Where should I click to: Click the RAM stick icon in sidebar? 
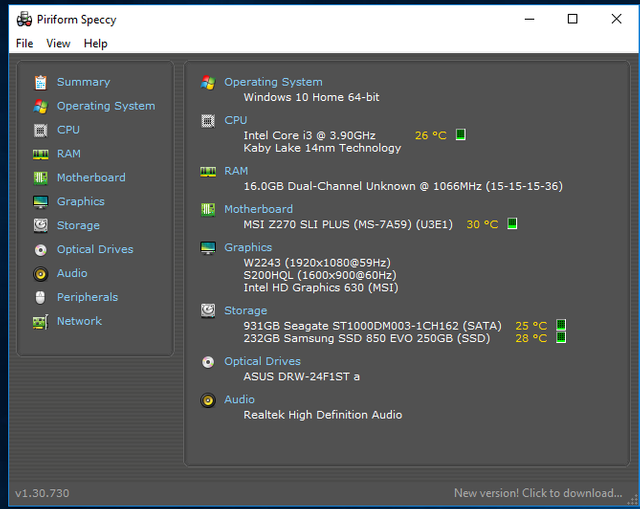pyautogui.click(x=40, y=154)
